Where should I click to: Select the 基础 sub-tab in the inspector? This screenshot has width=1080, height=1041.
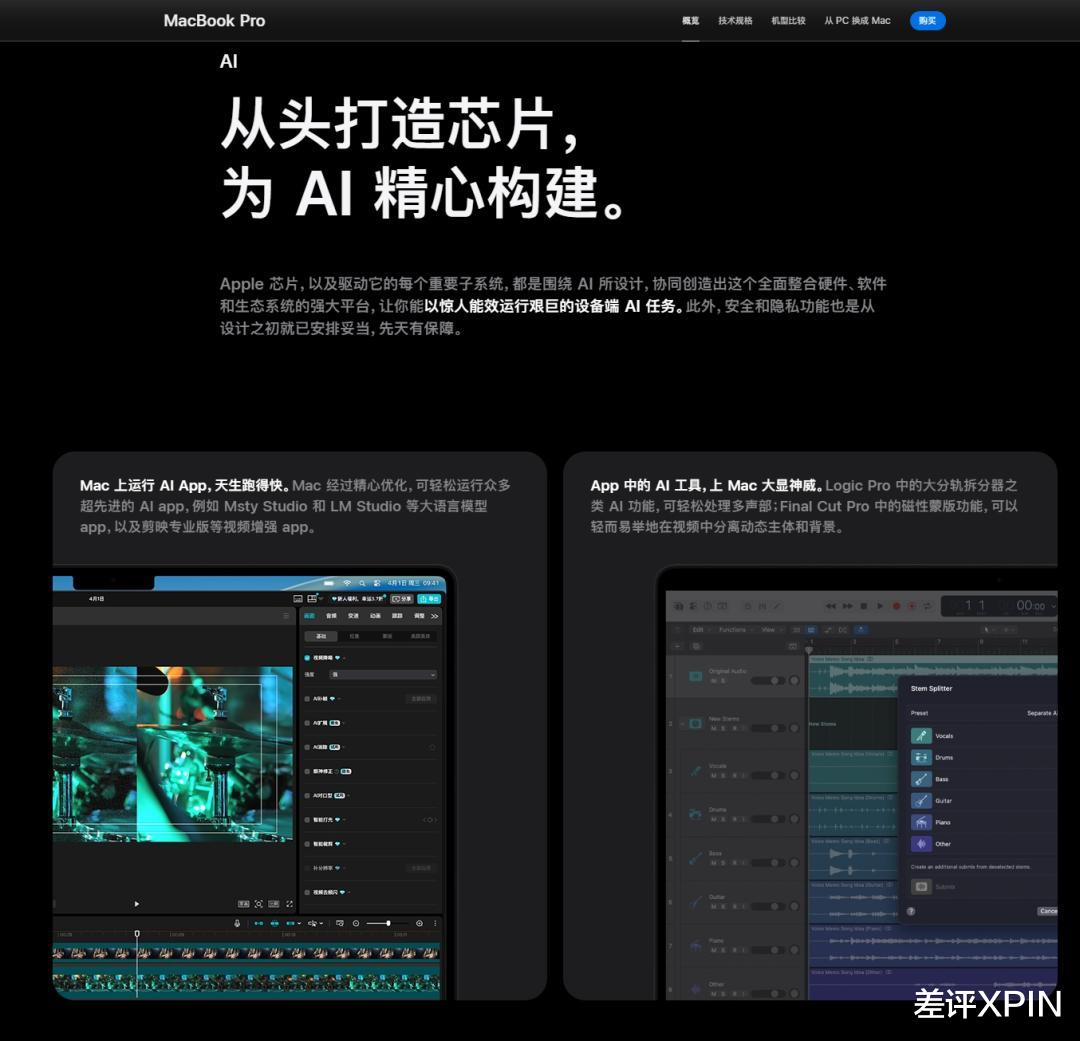point(321,636)
